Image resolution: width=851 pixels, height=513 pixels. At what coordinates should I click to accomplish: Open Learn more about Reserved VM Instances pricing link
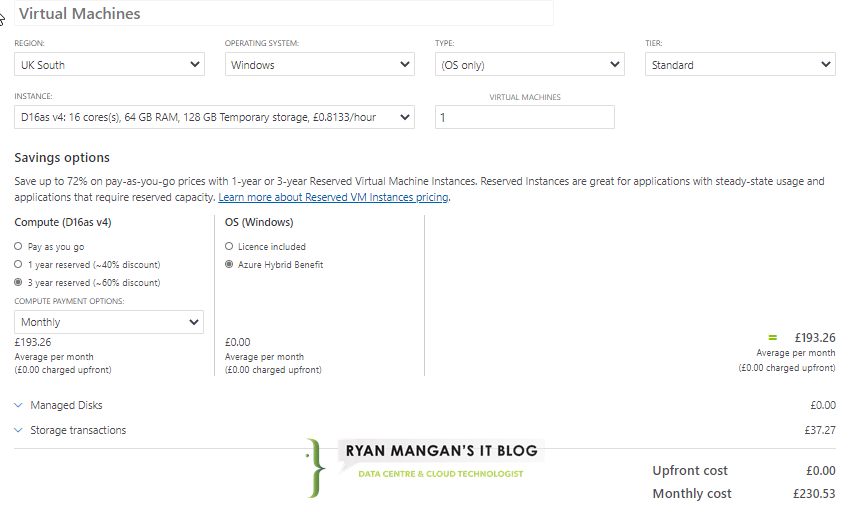tap(333, 197)
